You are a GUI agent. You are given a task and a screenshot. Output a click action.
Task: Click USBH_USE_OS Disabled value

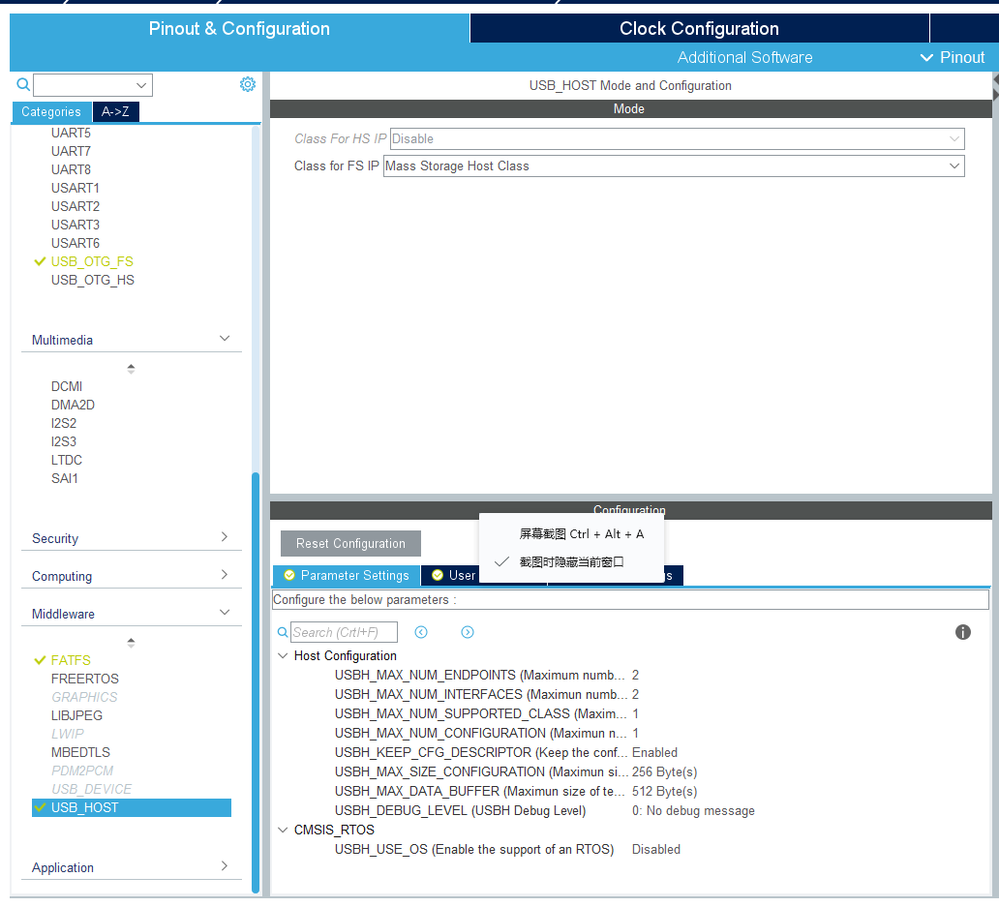click(656, 849)
